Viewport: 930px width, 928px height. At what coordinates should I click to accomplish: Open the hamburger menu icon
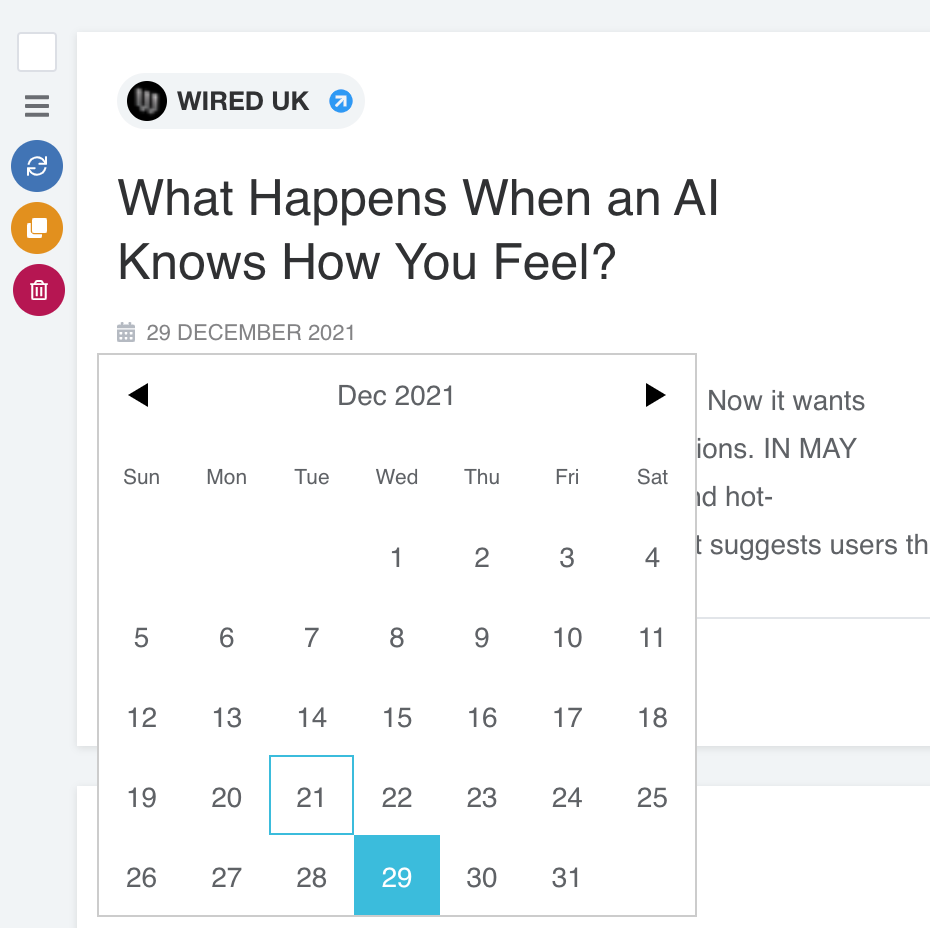point(37,105)
